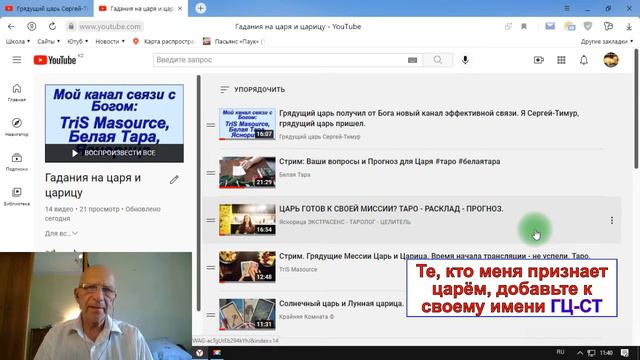Open Навигатор in the sidebar
This screenshot has width=640, height=360.
point(17,127)
